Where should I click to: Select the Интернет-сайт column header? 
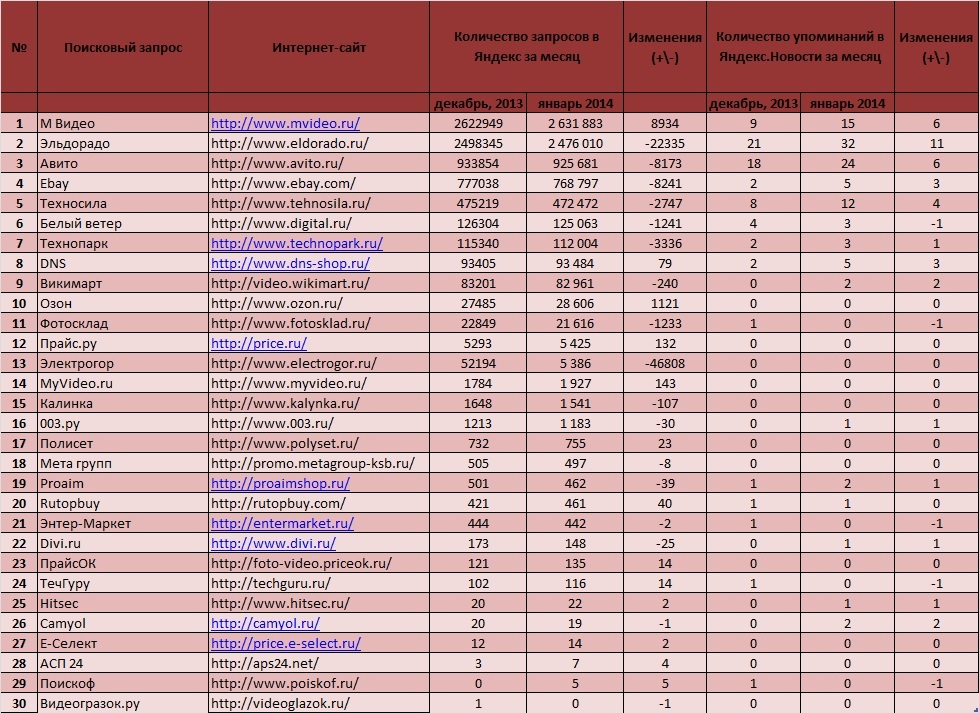click(x=319, y=47)
